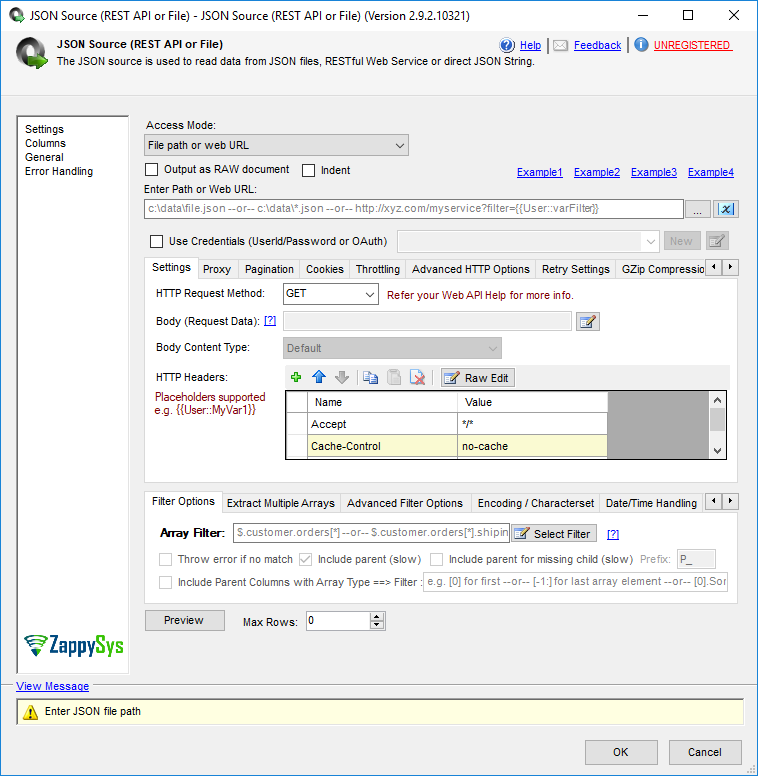Viewport: 758px width, 776px height.
Task: Click the UNREGISTERED link
Action: coord(692,46)
